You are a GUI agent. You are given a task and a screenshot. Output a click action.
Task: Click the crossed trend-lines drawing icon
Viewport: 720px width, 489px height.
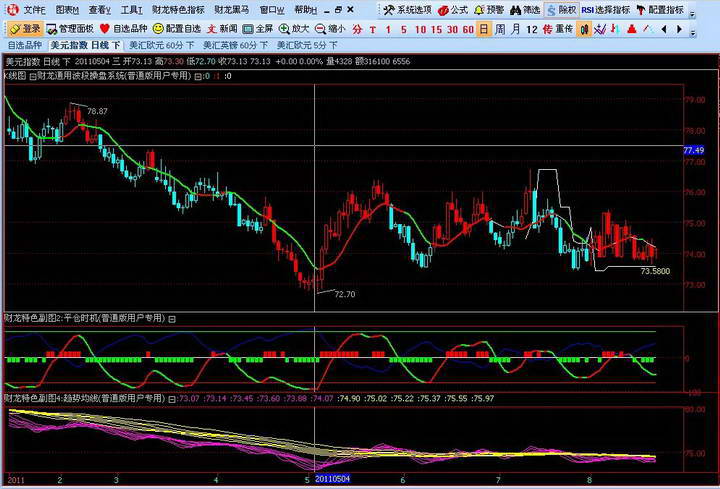pyautogui.click(x=600, y=29)
